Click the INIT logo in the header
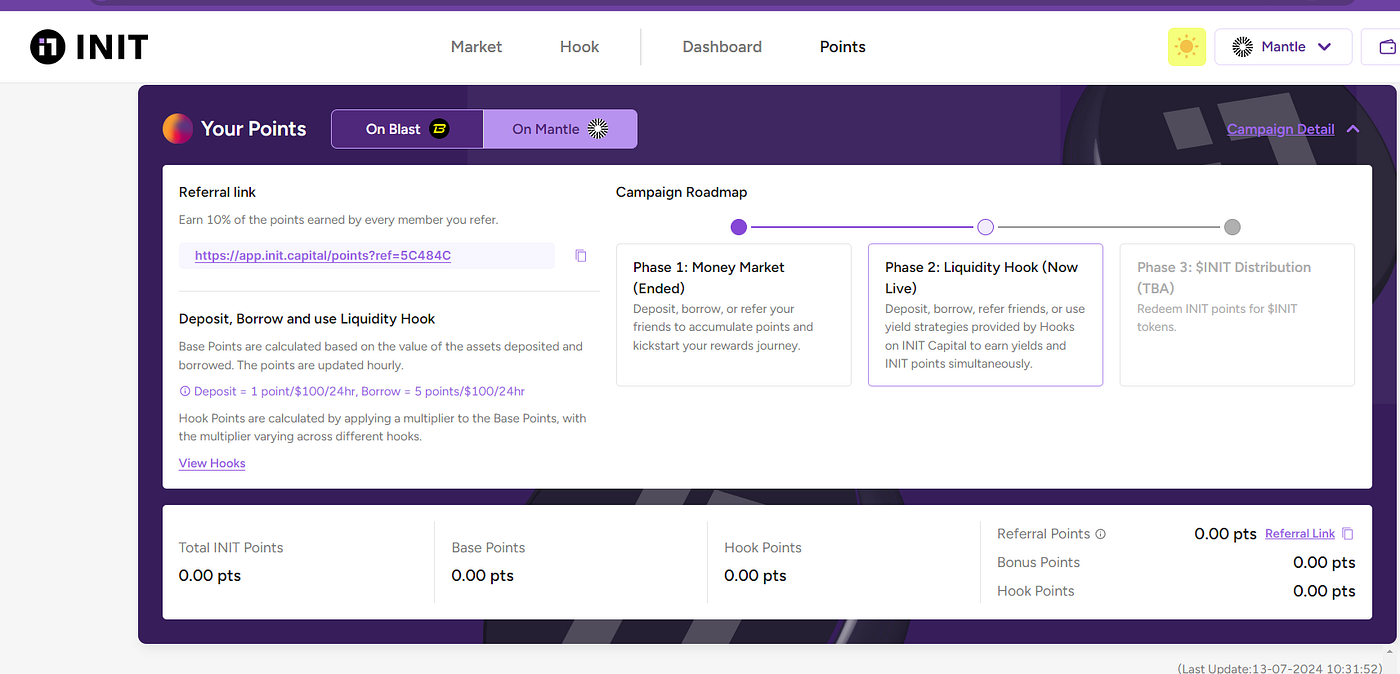This screenshot has width=1400, height=674. (89, 46)
